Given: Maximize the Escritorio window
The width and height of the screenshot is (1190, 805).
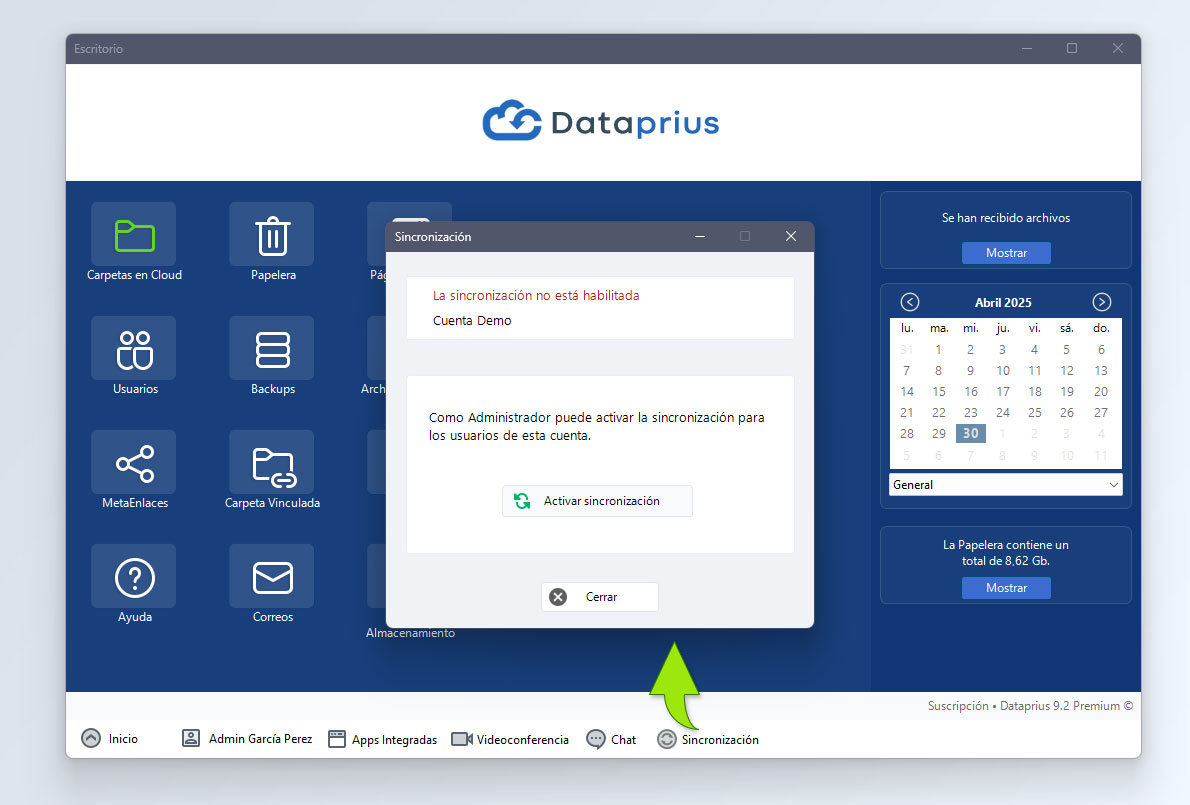Looking at the screenshot, I should pos(1072,49).
